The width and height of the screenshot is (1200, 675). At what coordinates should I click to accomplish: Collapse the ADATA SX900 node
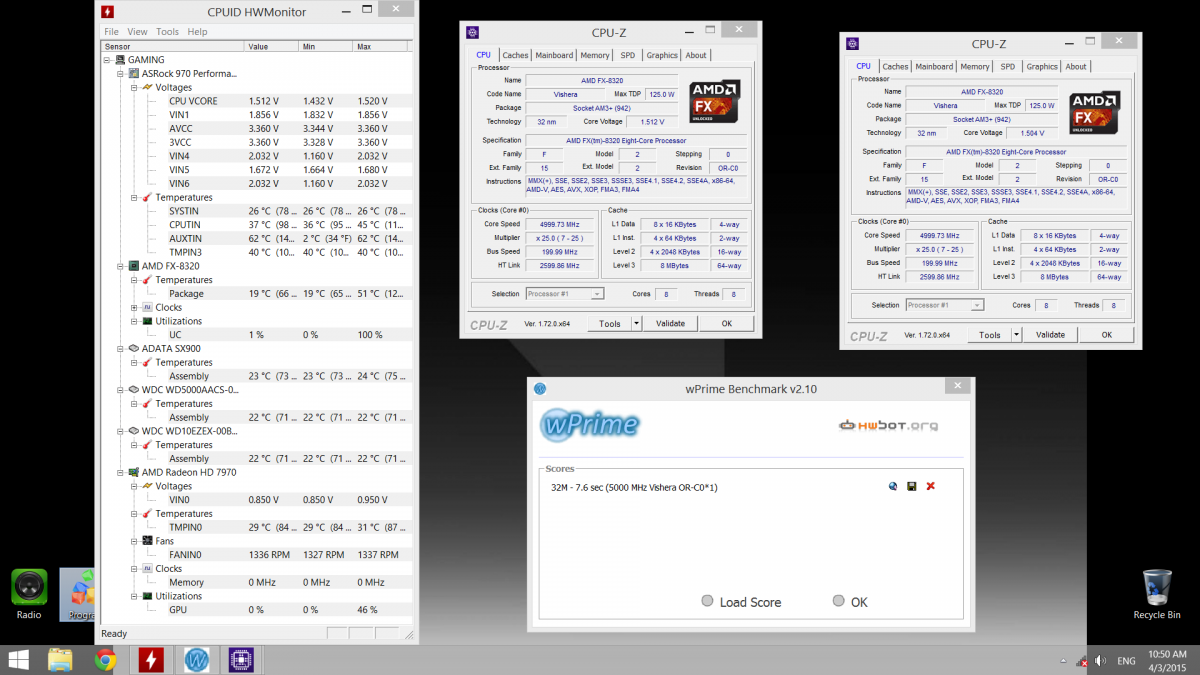tap(121, 349)
